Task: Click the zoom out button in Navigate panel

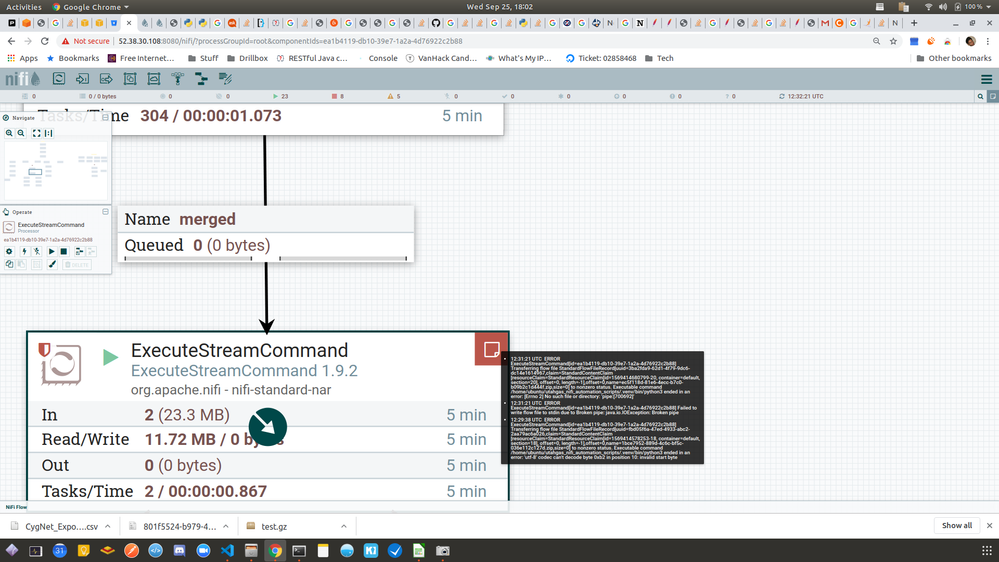Action: pyautogui.click(x=21, y=133)
